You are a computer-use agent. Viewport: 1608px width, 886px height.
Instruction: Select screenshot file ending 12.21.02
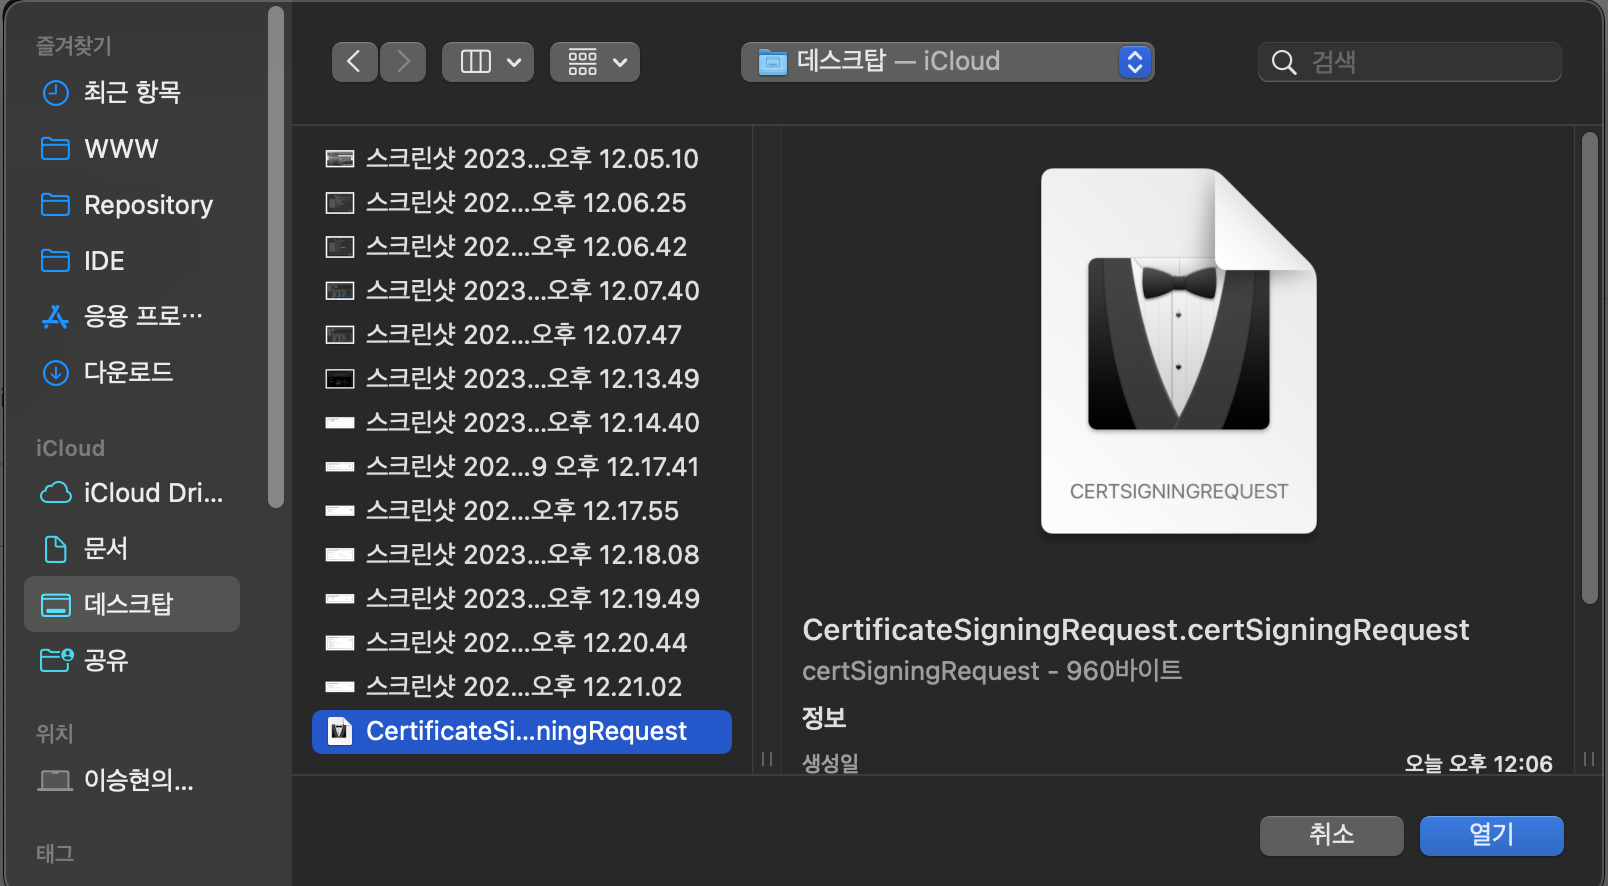coord(522,687)
